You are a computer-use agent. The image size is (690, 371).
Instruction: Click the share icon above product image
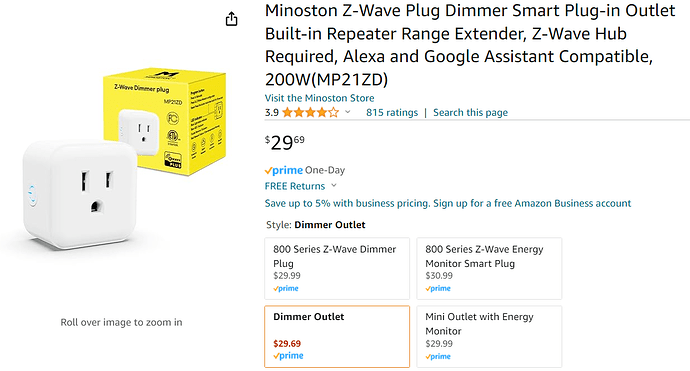[231, 19]
